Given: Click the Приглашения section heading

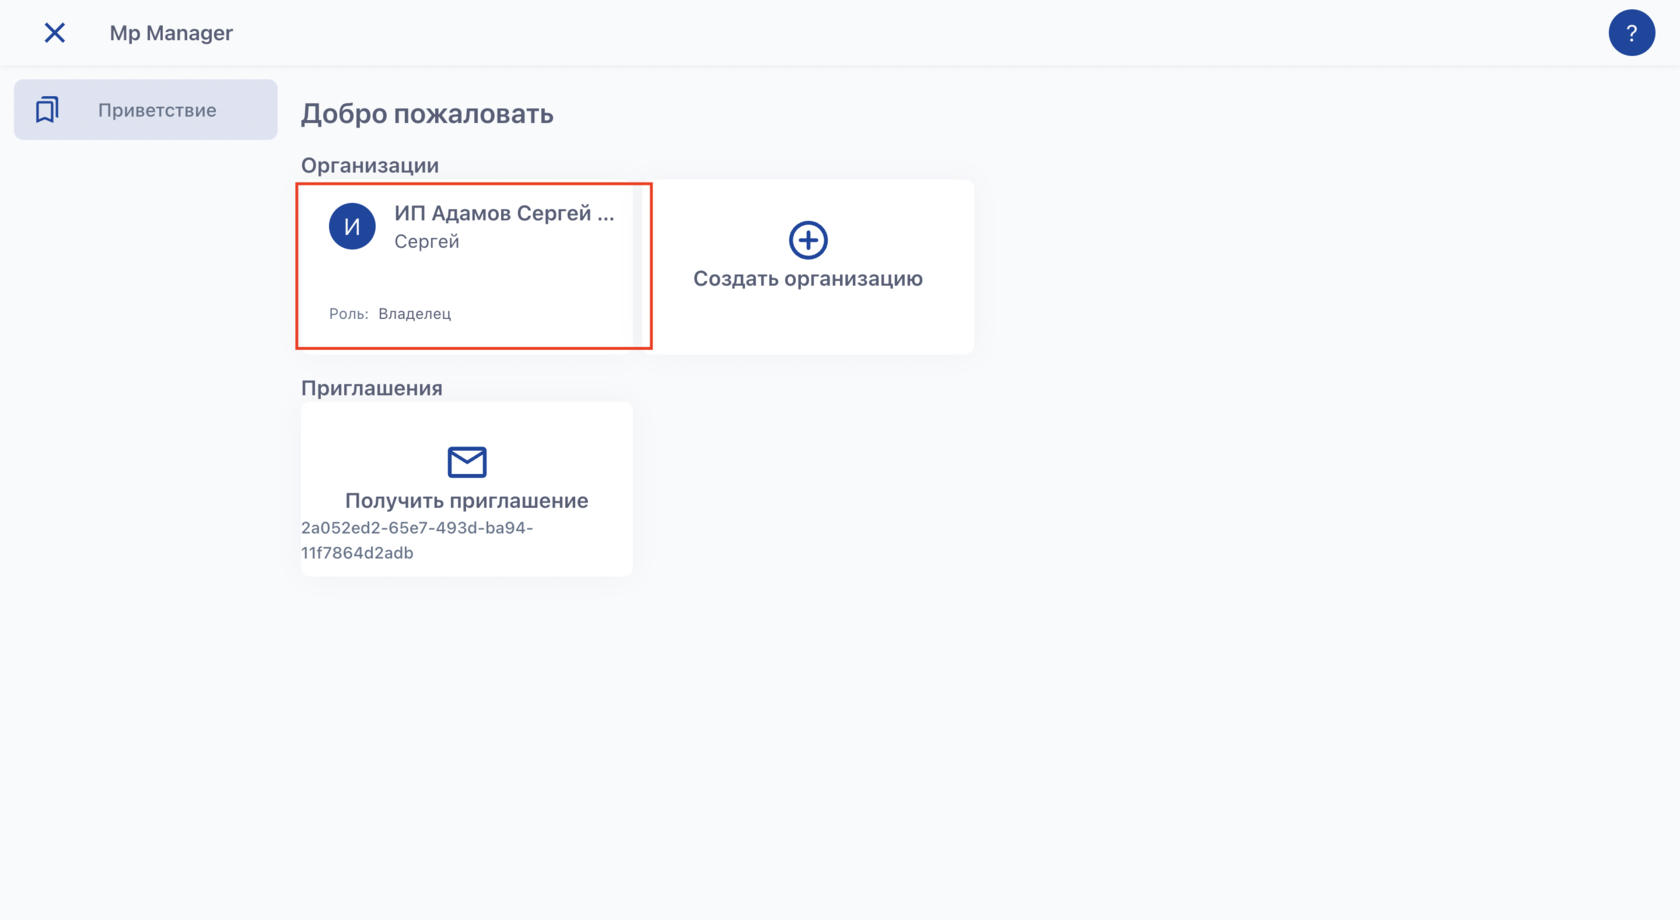Looking at the screenshot, I should click(x=372, y=388).
